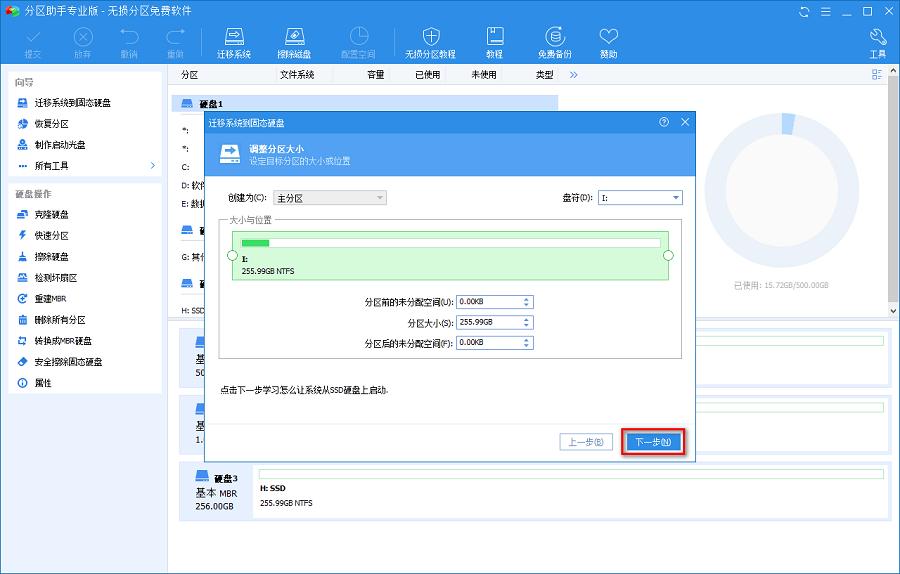Click the partition list scrollbar down arrow
The height and width of the screenshot is (574, 900).
click(893, 311)
